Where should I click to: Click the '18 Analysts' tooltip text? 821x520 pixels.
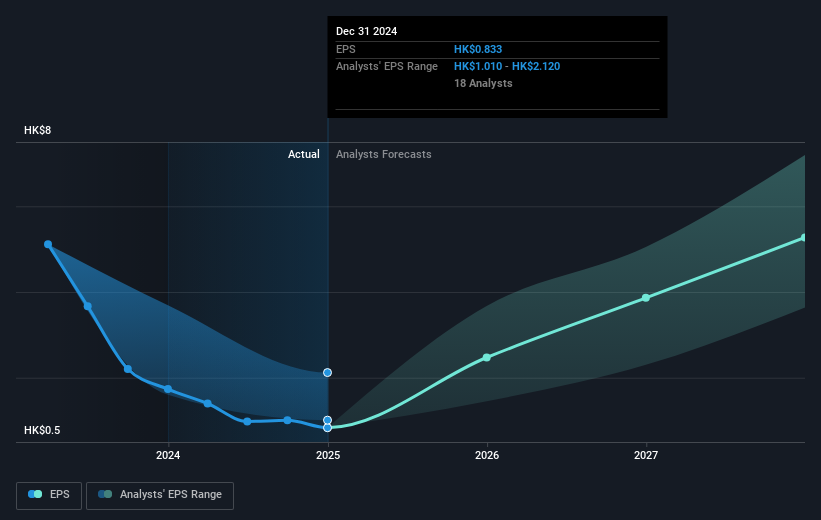point(483,83)
